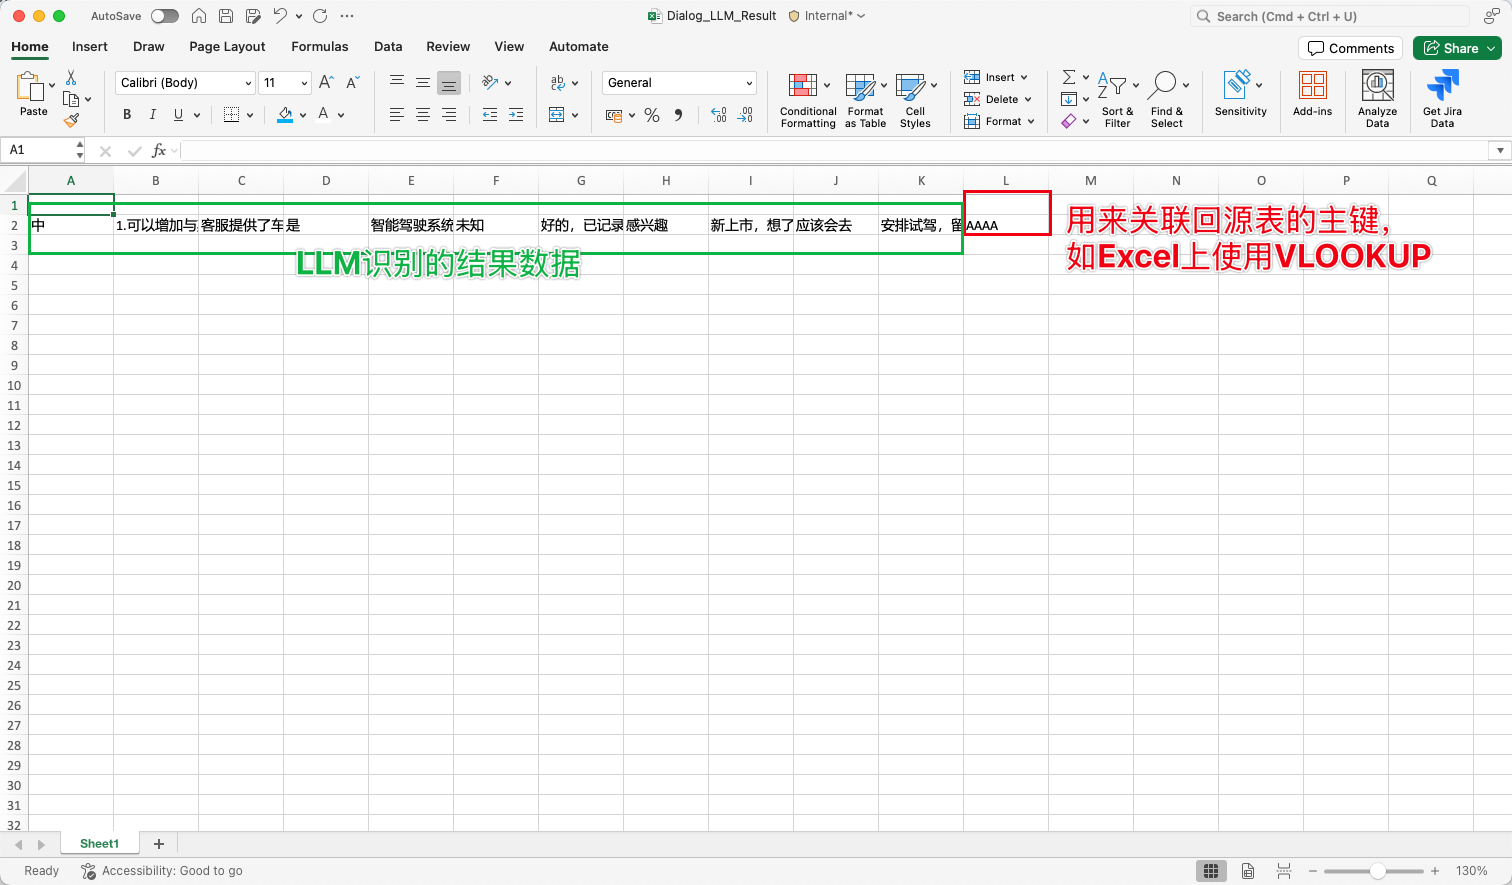Toggle bold formatting
Screen dimensions: 1512x885
127,115
